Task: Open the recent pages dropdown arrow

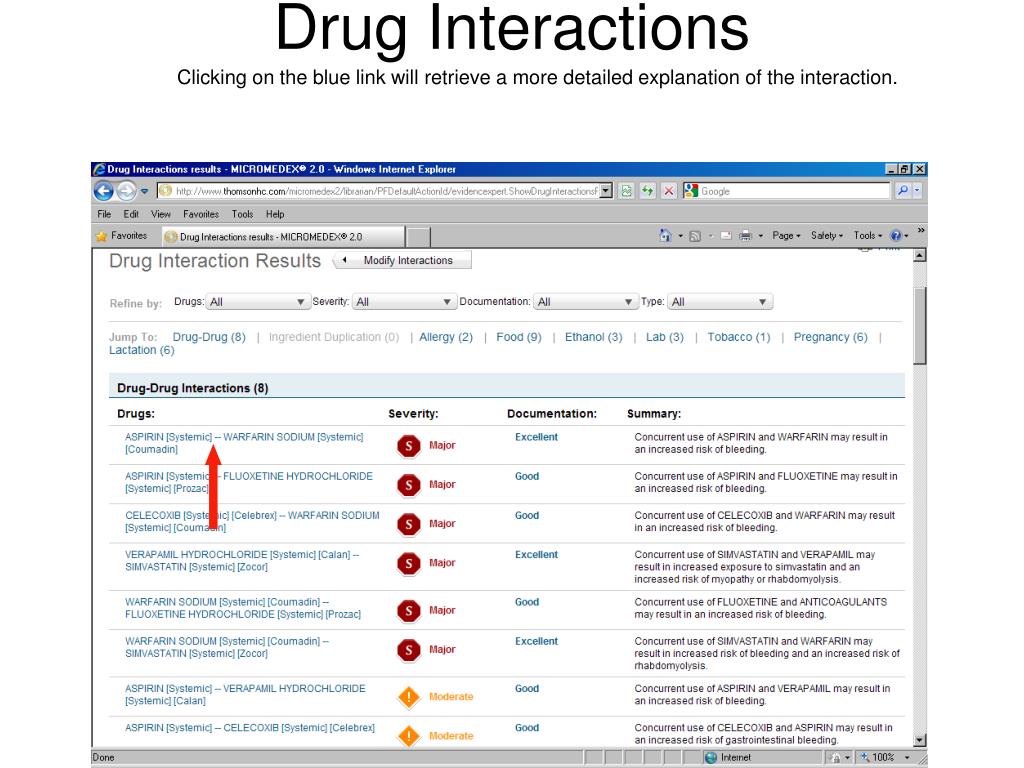Action: coord(144,191)
